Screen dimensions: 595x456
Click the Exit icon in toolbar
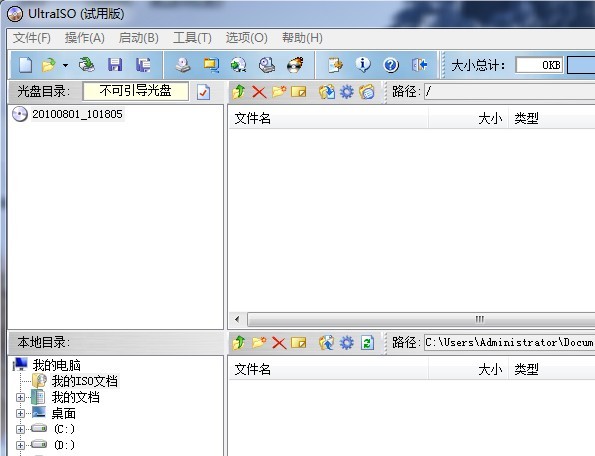click(419, 65)
